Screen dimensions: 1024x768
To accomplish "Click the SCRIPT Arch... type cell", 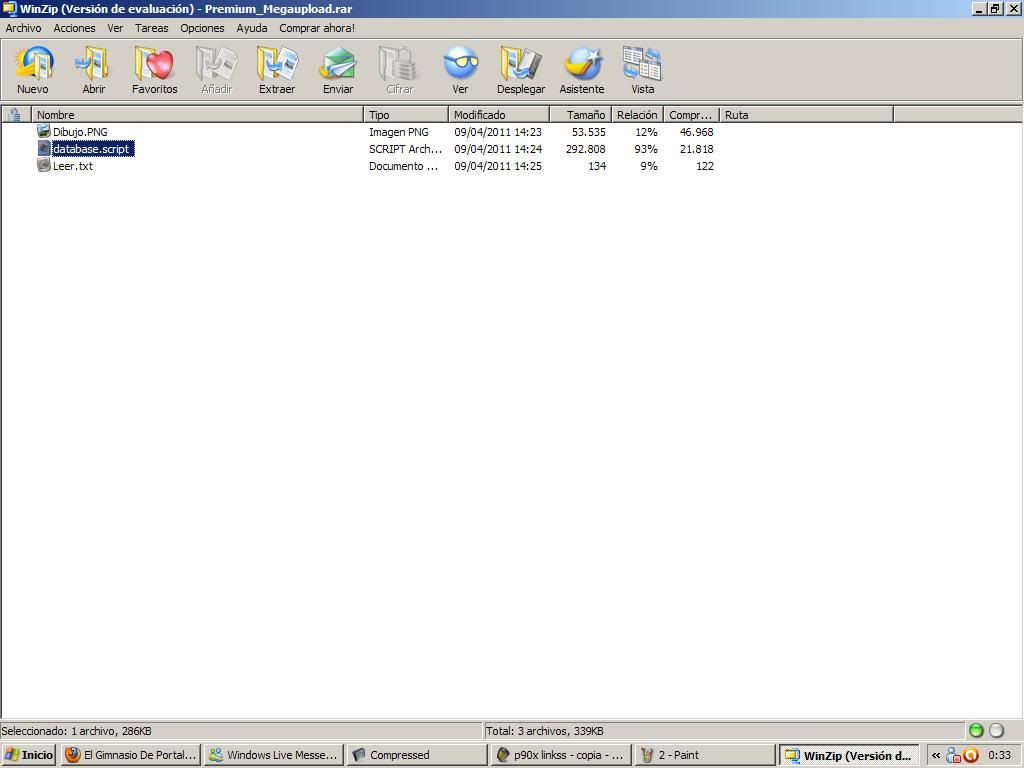I will point(406,149).
